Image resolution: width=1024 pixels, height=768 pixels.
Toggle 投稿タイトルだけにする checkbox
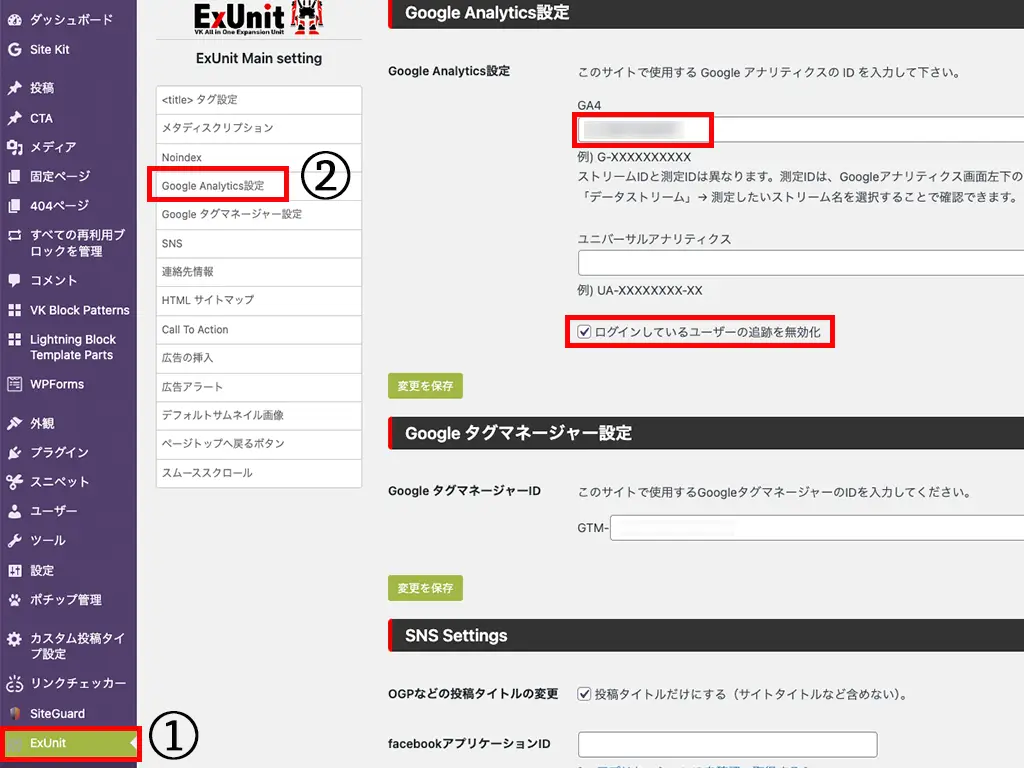click(x=584, y=694)
